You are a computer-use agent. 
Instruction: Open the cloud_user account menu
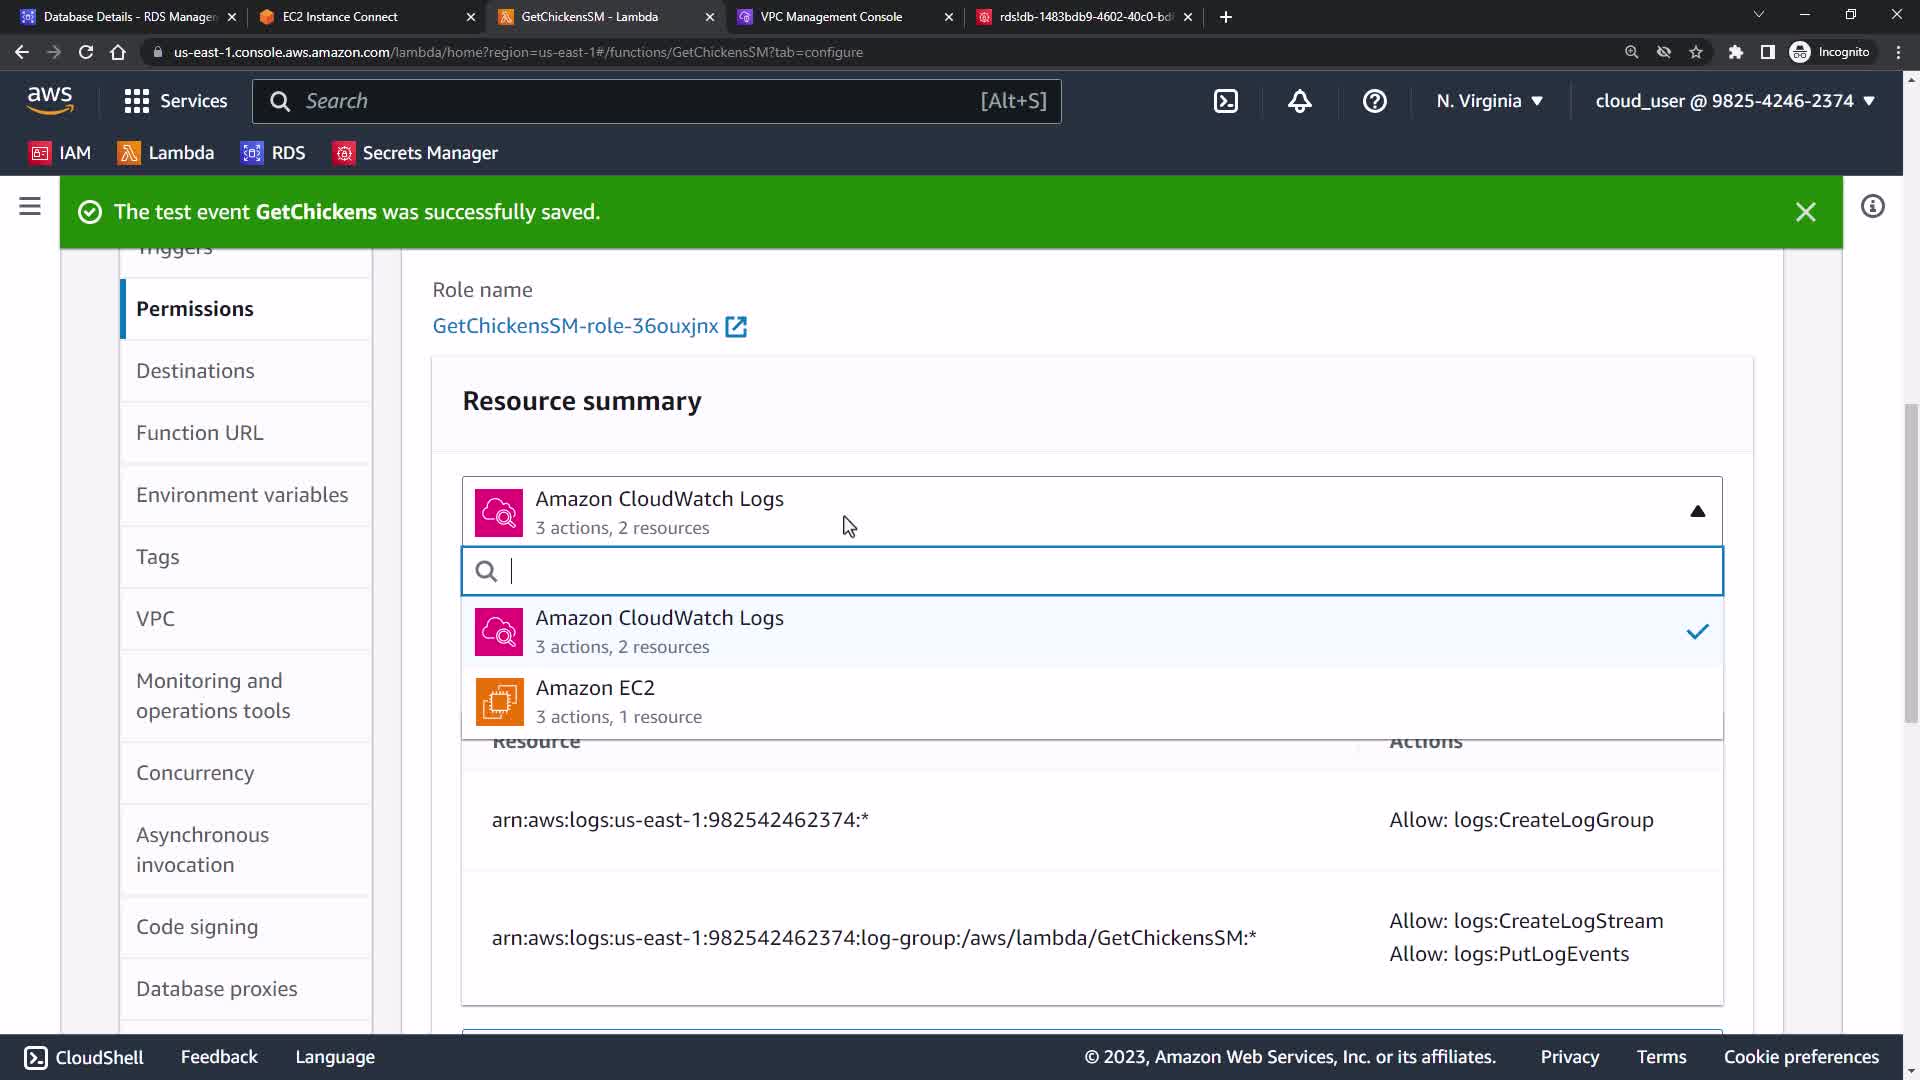coord(1734,101)
